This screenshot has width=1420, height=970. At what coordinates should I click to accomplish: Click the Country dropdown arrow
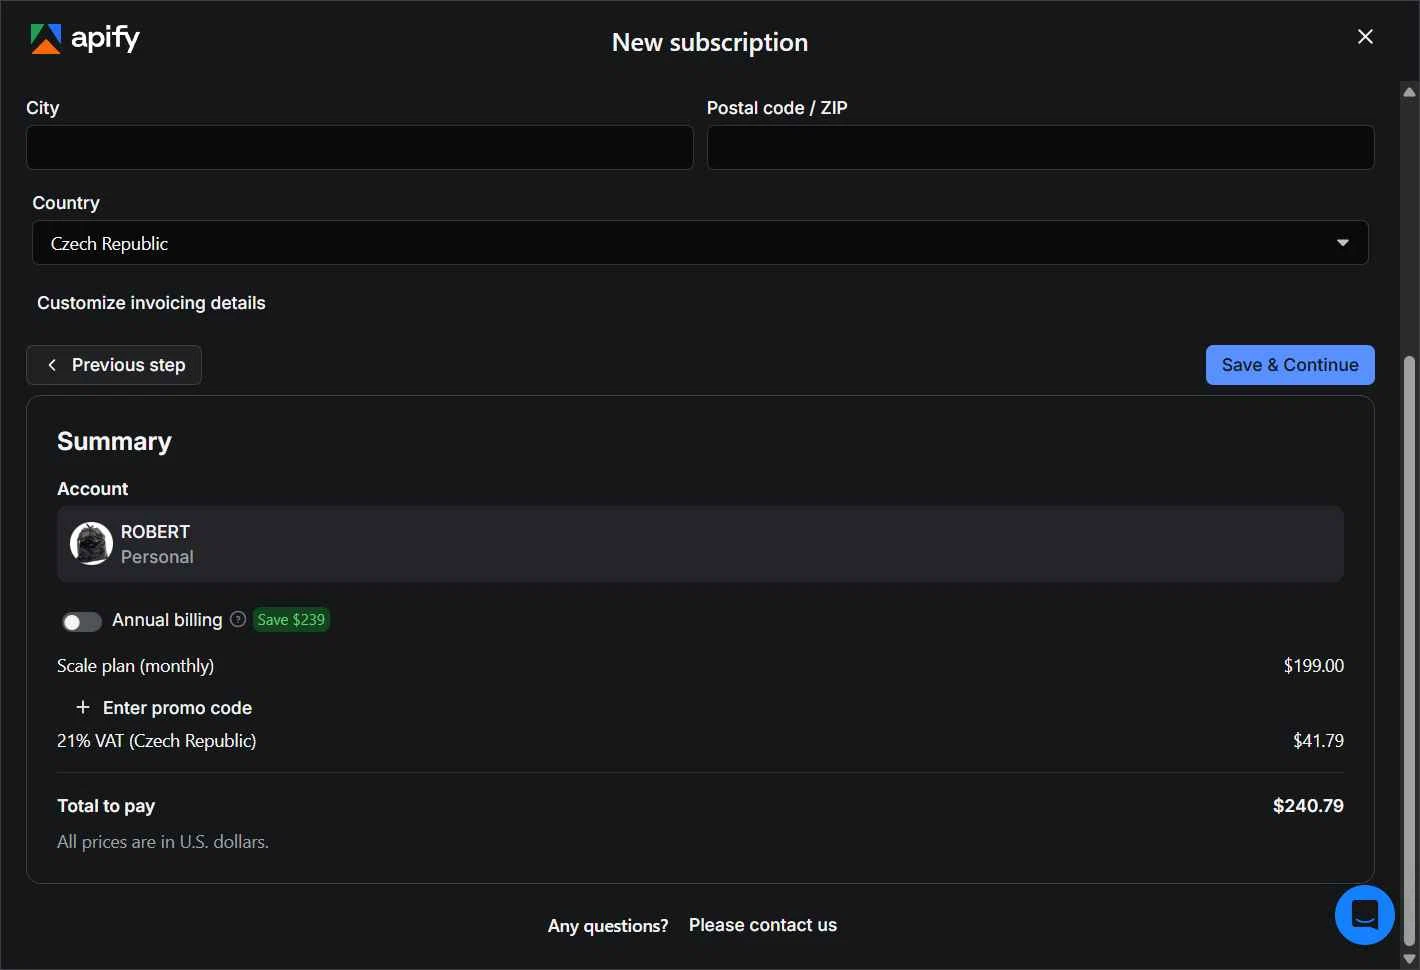tap(1343, 243)
